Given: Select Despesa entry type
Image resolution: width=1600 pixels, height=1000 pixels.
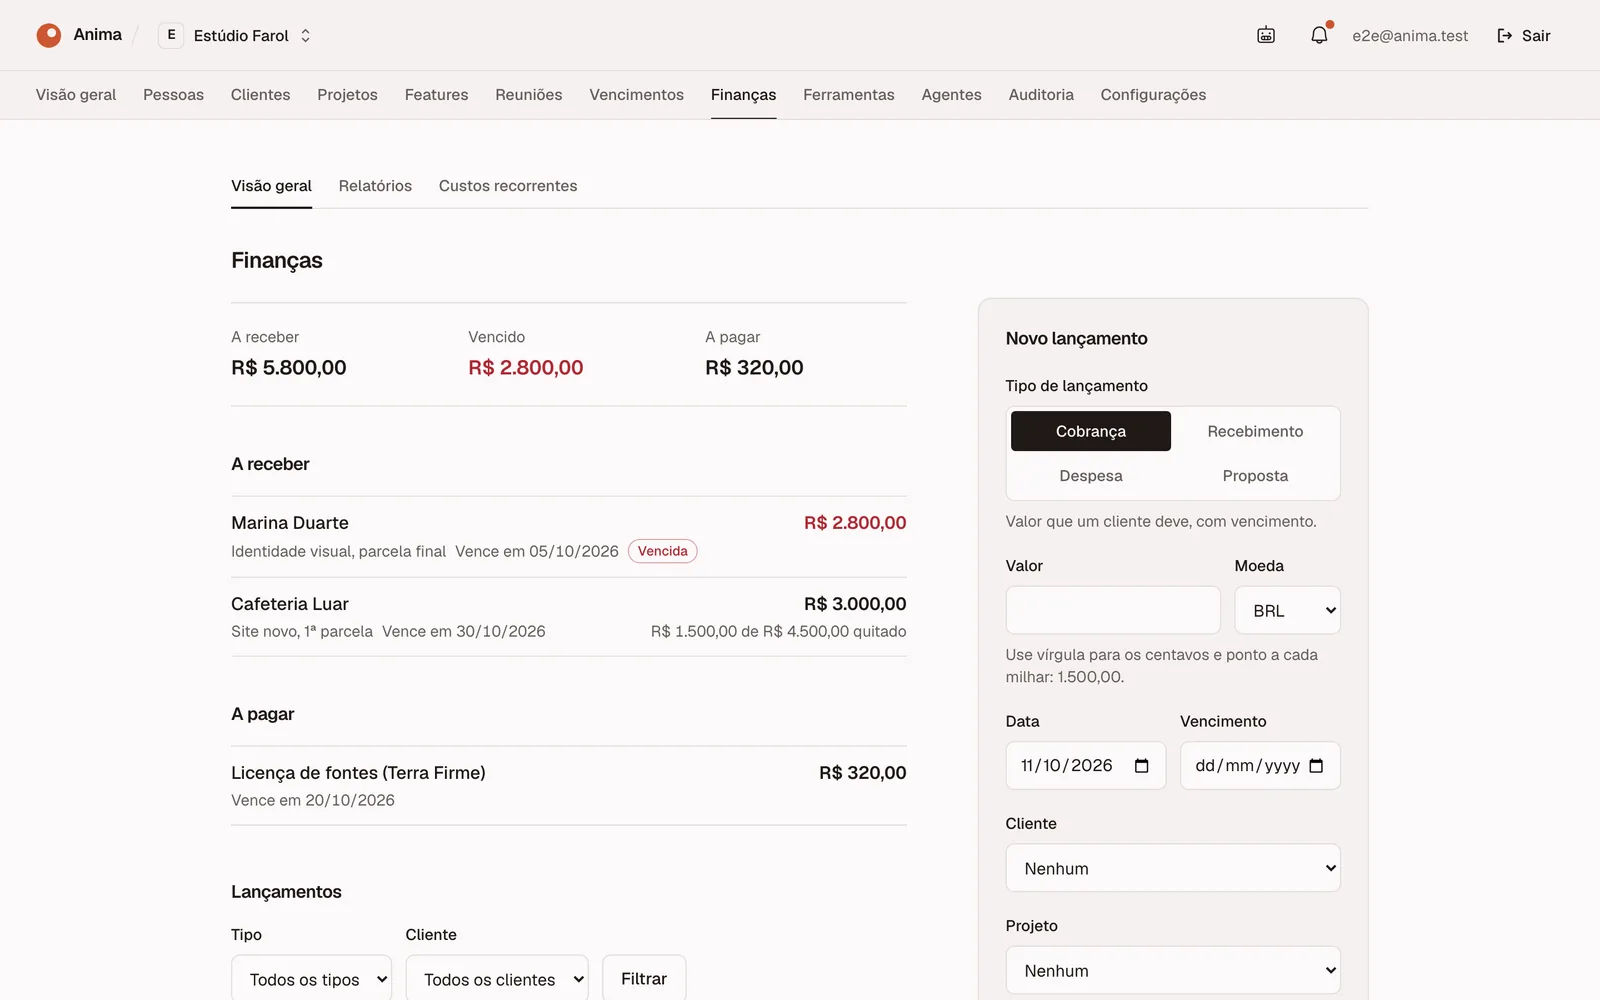Looking at the screenshot, I should point(1091,476).
